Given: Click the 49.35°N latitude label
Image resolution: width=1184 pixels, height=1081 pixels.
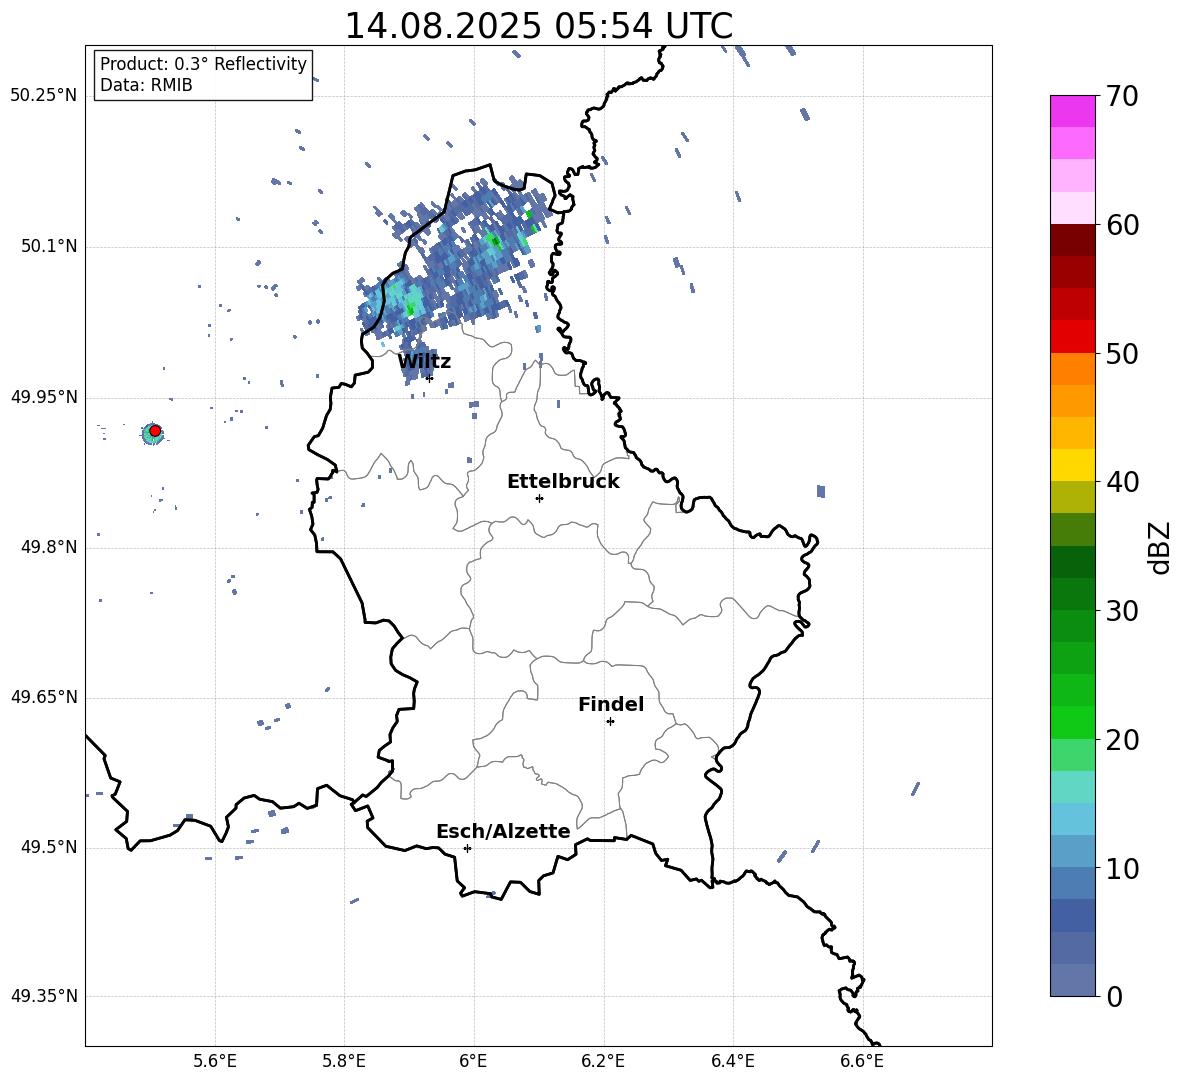Looking at the screenshot, I should click(x=44, y=996).
